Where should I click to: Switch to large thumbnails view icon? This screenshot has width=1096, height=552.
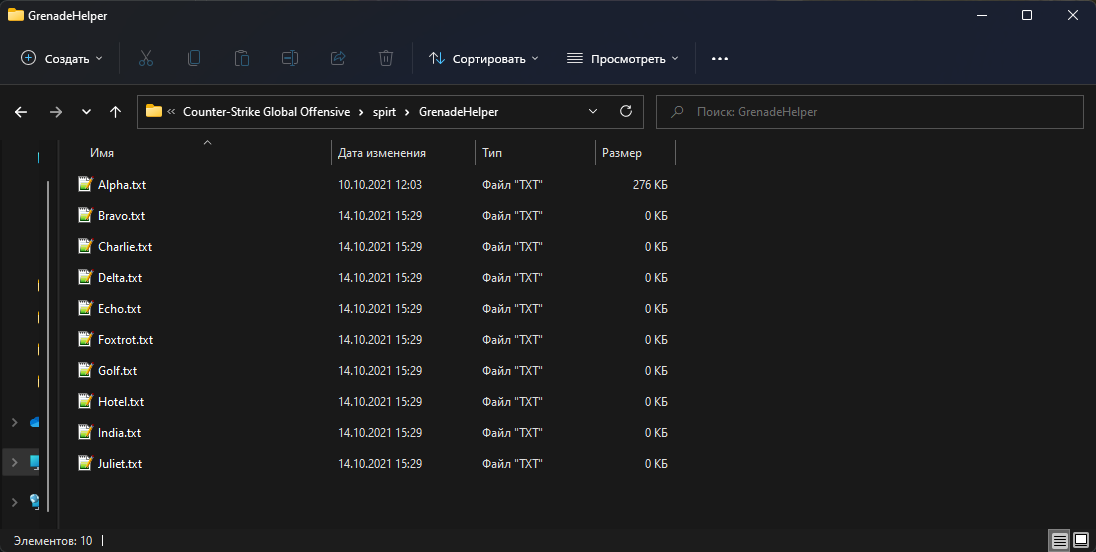[x=1081, y=541]
